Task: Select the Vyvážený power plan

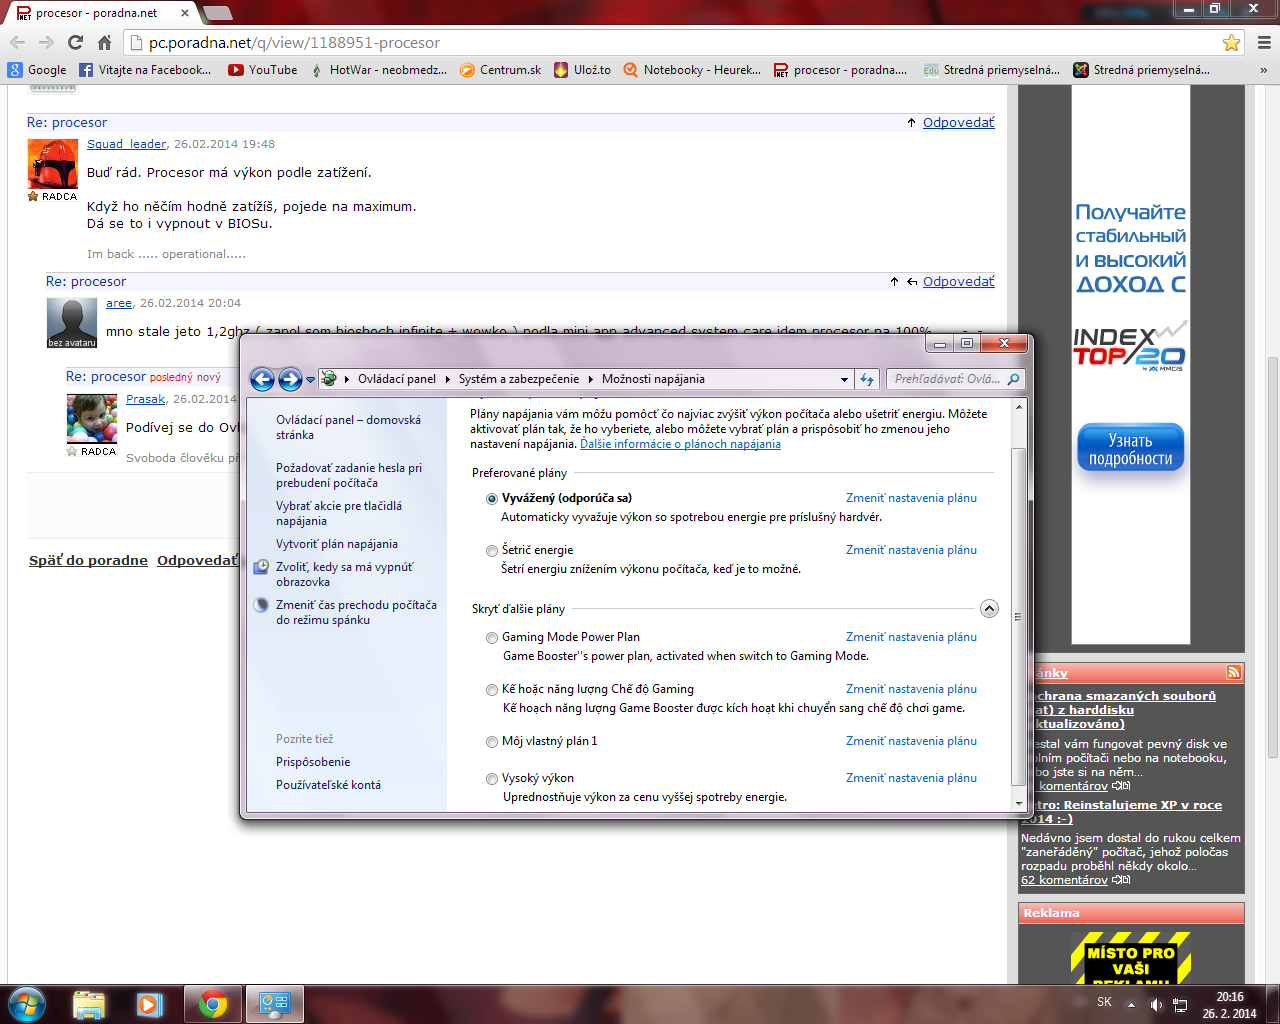Action: tap(492, 498)
